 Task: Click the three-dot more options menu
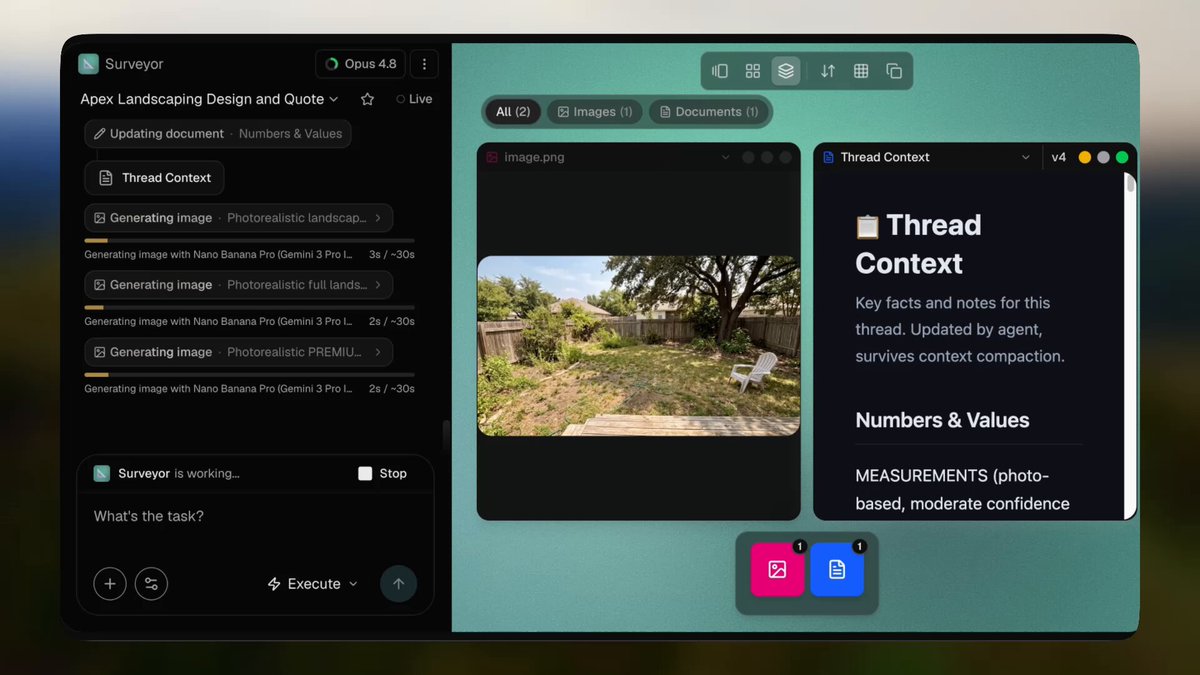[x=424, y=64]
